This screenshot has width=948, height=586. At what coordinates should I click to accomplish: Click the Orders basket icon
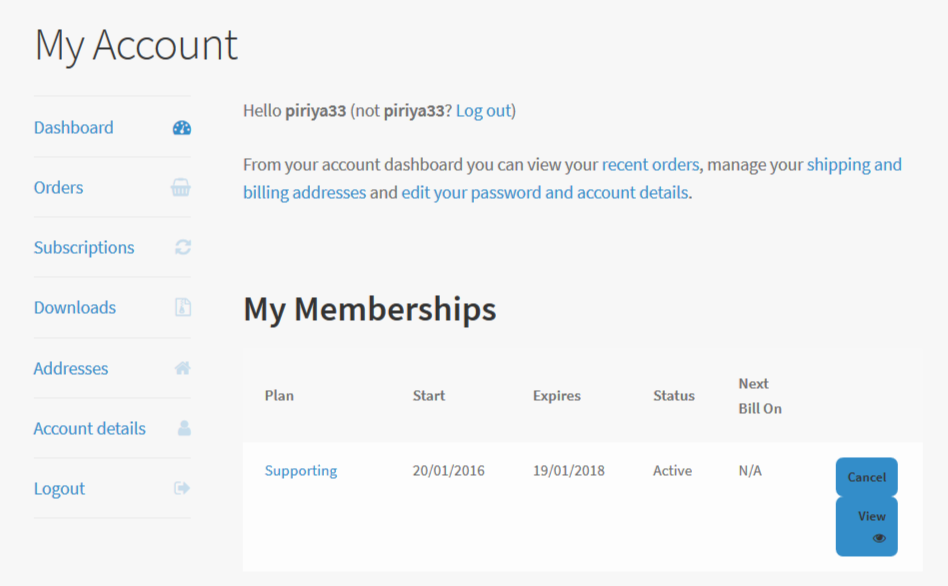[181, 188]
